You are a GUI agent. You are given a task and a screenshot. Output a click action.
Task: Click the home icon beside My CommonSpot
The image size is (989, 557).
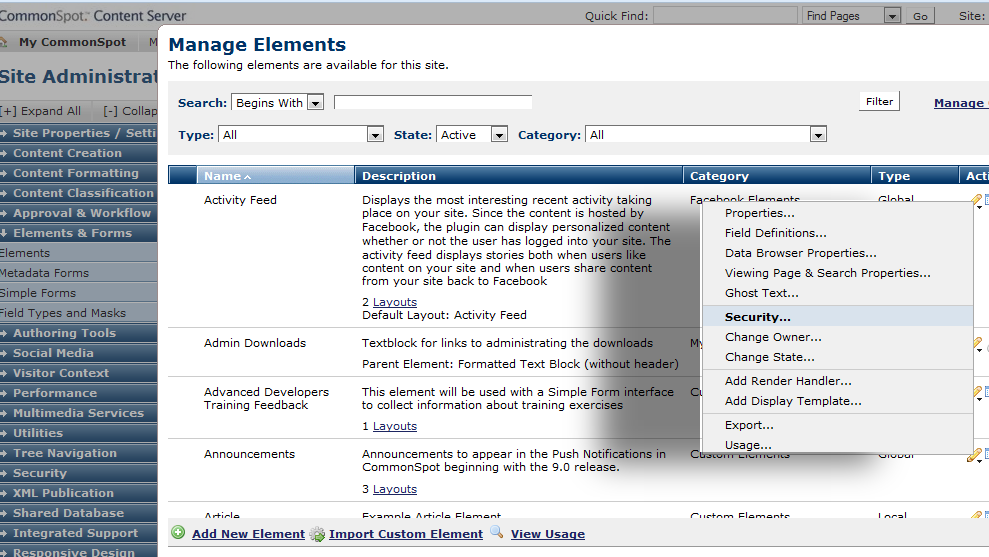[x=3, y=42]
